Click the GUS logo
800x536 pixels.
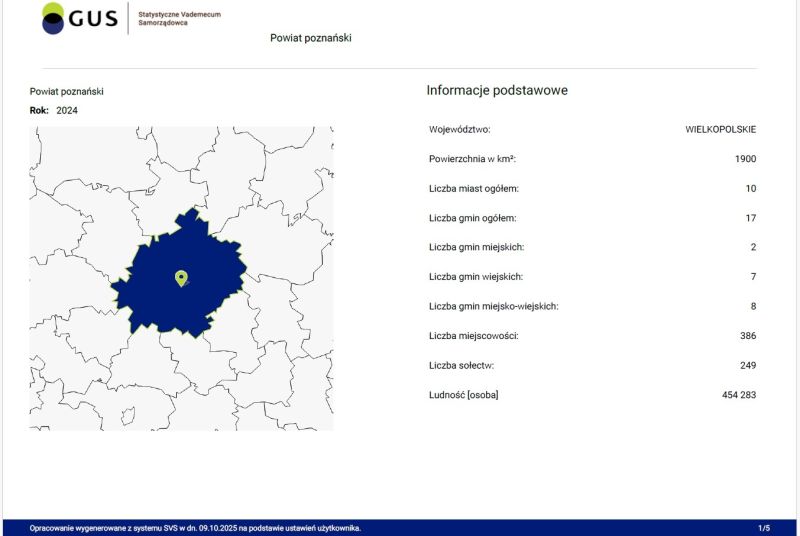click(79, 18)
